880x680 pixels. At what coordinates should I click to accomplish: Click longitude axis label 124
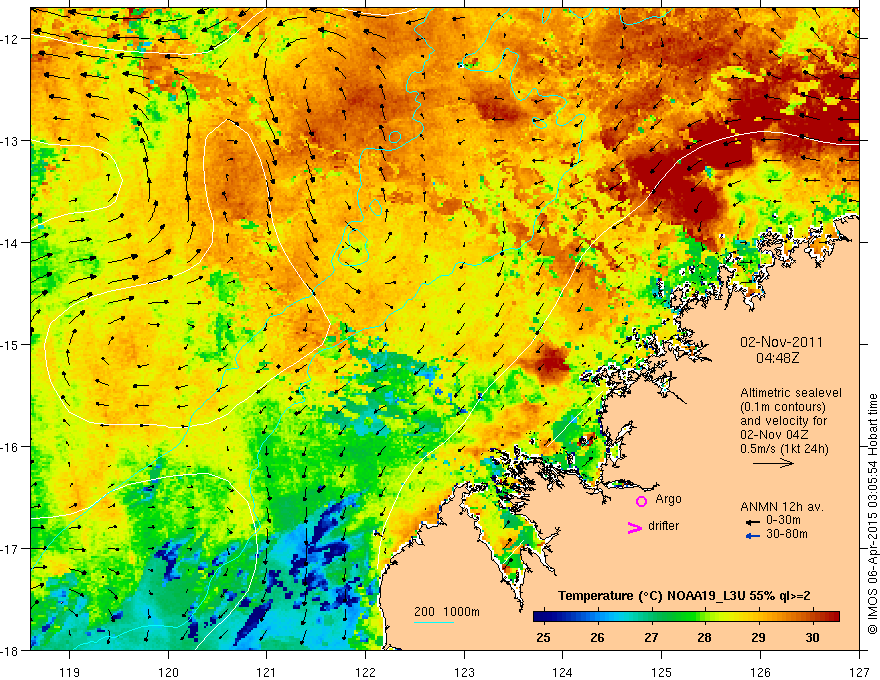(x=563, y=672)
